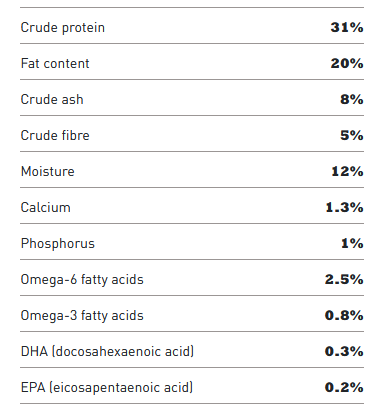Click the Omega-6 fatty acids label
383x414 pixels.
click(82, 280)
